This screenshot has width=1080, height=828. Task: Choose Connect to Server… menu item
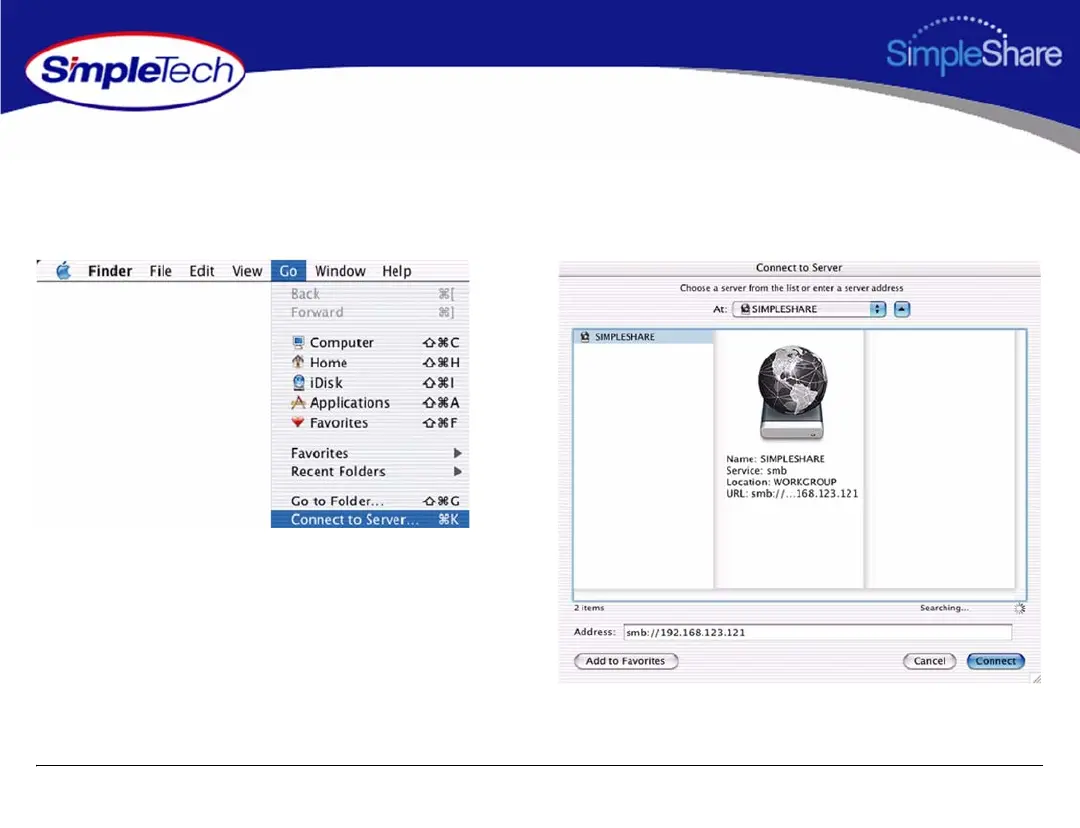pyautogui.click(x=370, y=519)
